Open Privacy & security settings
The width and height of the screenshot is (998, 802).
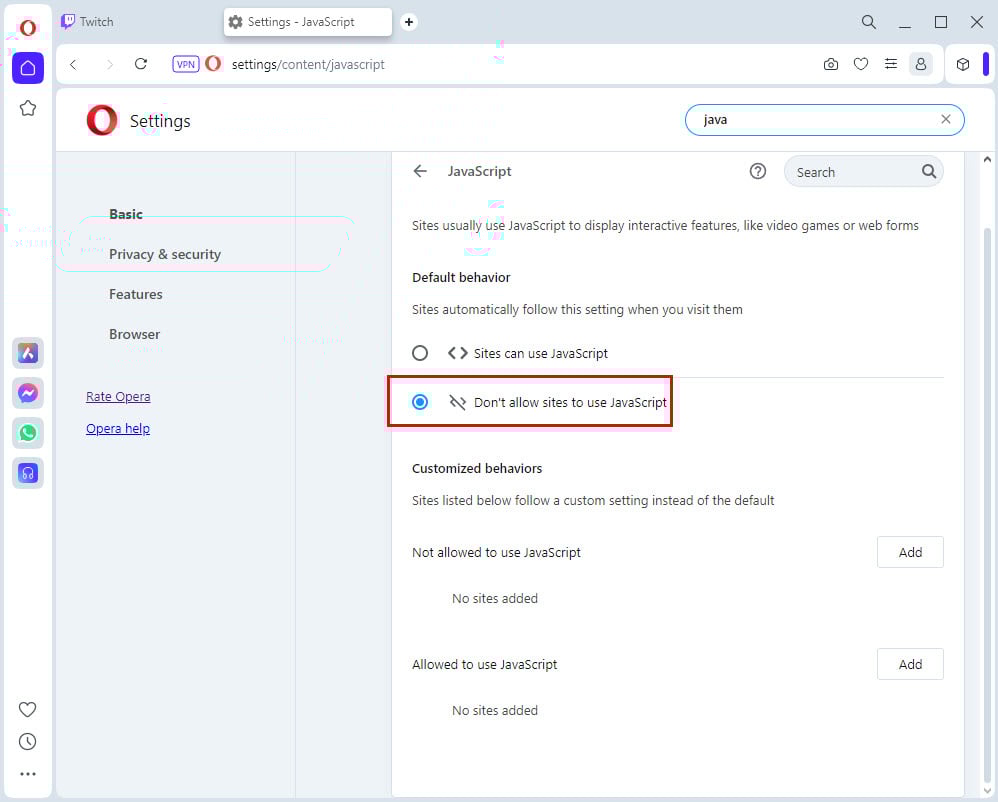[x=165, y=255]
